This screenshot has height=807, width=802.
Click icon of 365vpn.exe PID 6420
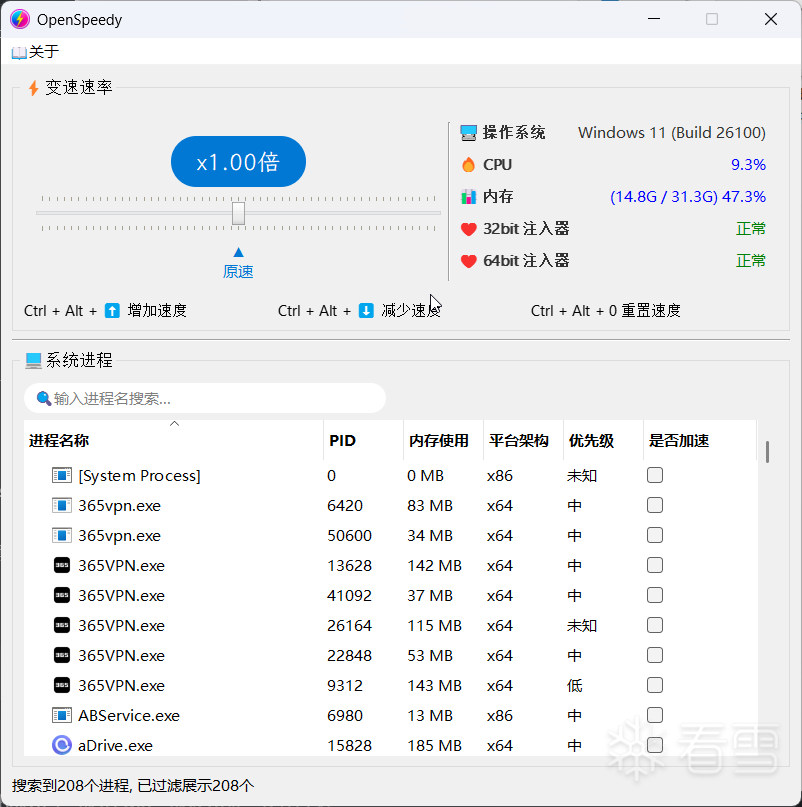(x=62, y=505)
